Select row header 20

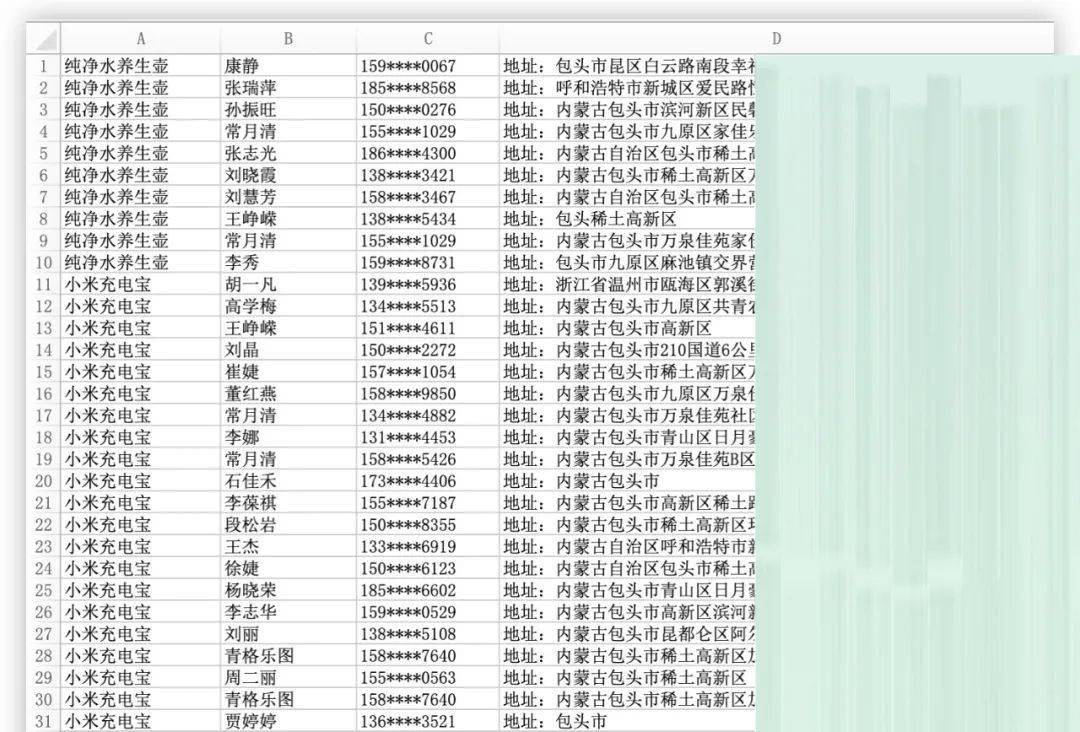pyautogui.click(x=41, y=480)
